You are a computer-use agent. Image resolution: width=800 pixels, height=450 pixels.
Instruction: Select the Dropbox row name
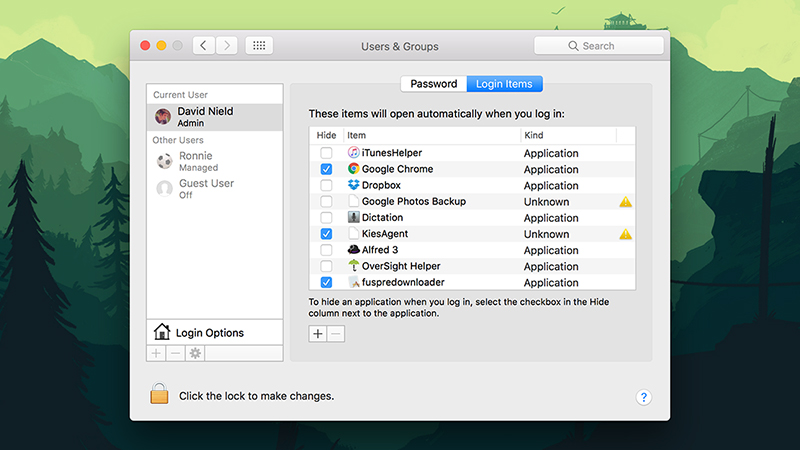click(x=381, y=185)
